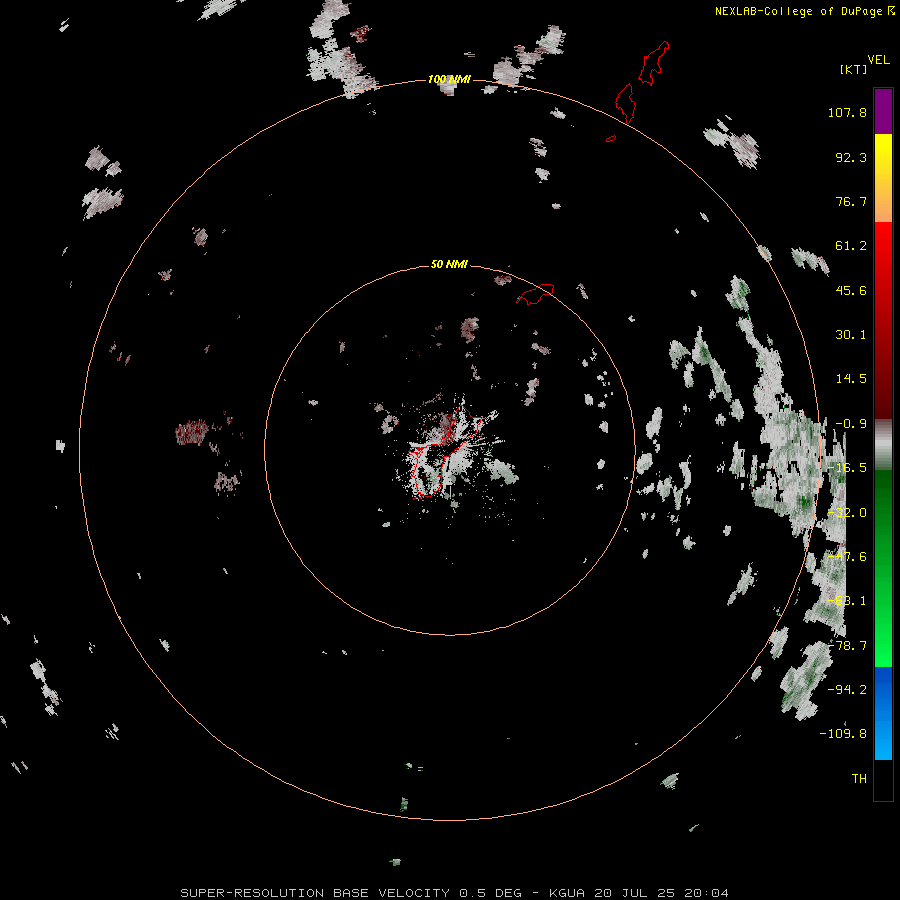
Task: Select the 45.6 legend value
Action: [851, 290]
